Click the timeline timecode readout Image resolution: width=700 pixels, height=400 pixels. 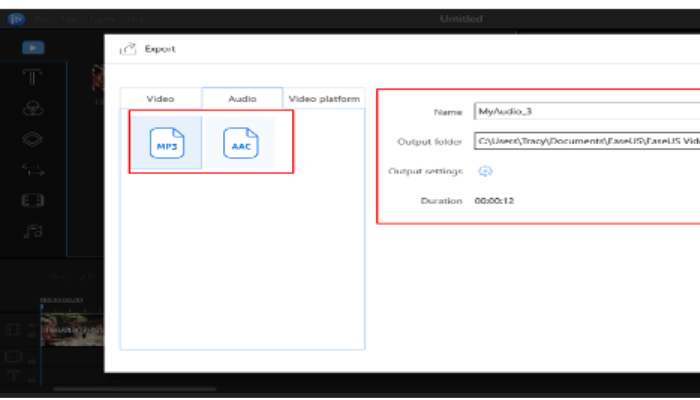tap(61, 300)
